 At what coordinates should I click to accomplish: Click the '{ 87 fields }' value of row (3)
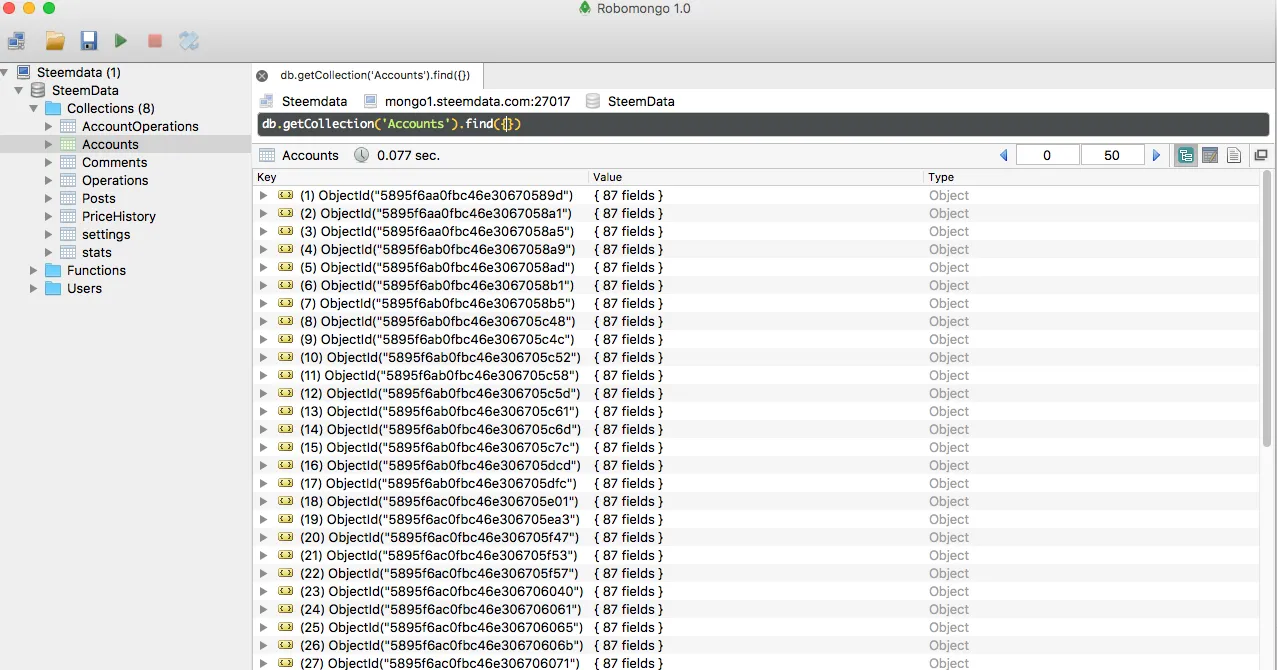[x=628, y=231]
